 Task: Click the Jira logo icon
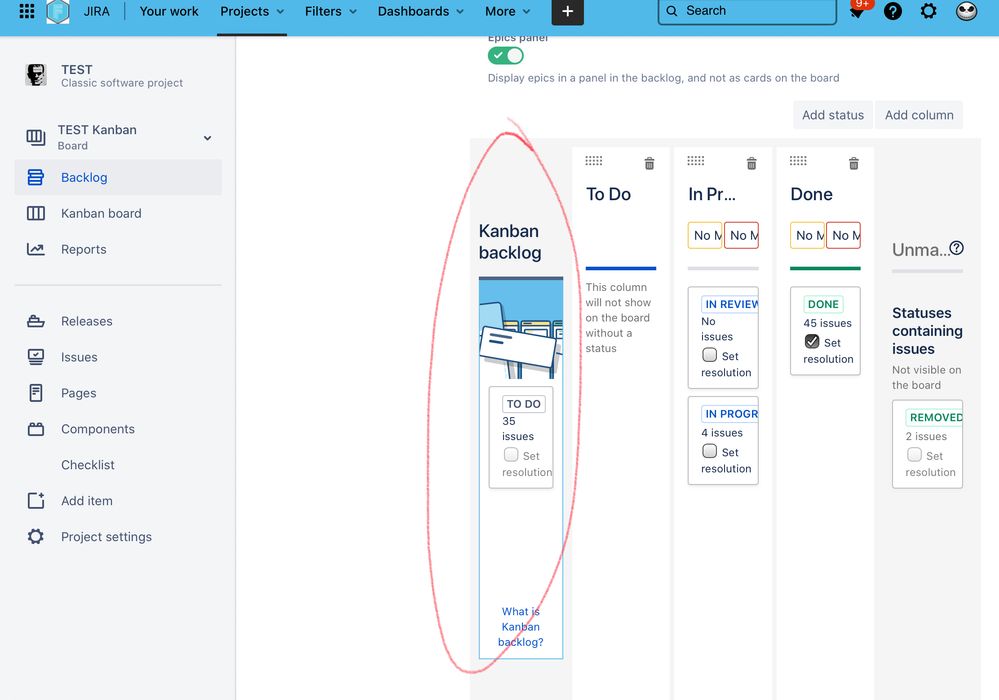pyautogui.click(x=57, y=11)
